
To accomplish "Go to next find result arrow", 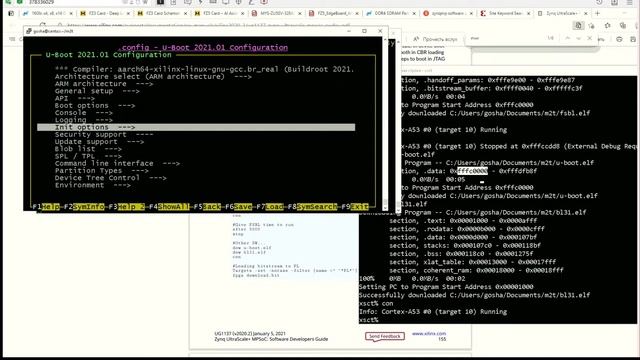I will point(578,38).
